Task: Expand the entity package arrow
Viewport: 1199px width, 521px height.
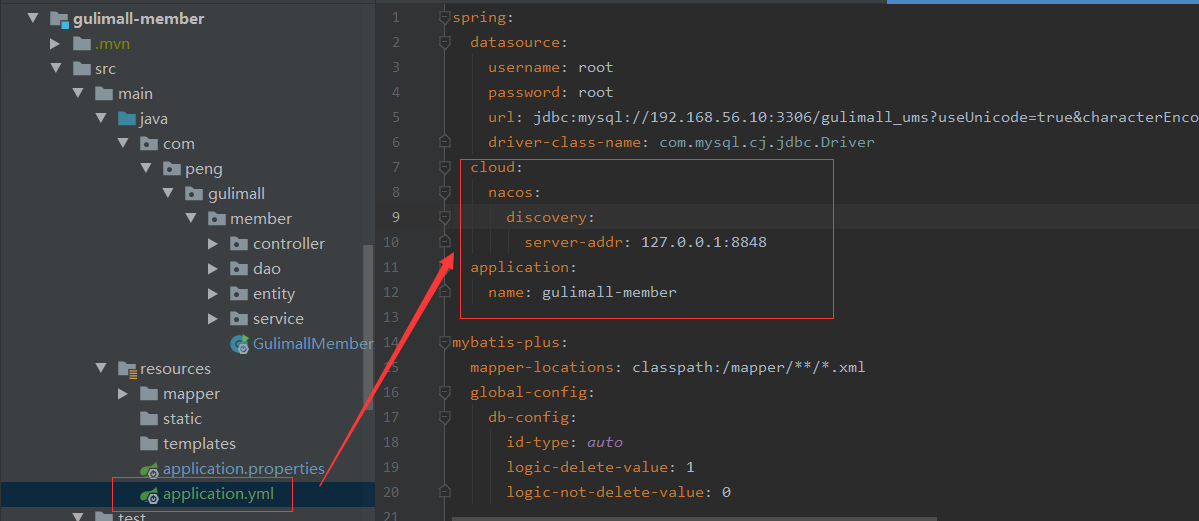Action: point(213,294)
